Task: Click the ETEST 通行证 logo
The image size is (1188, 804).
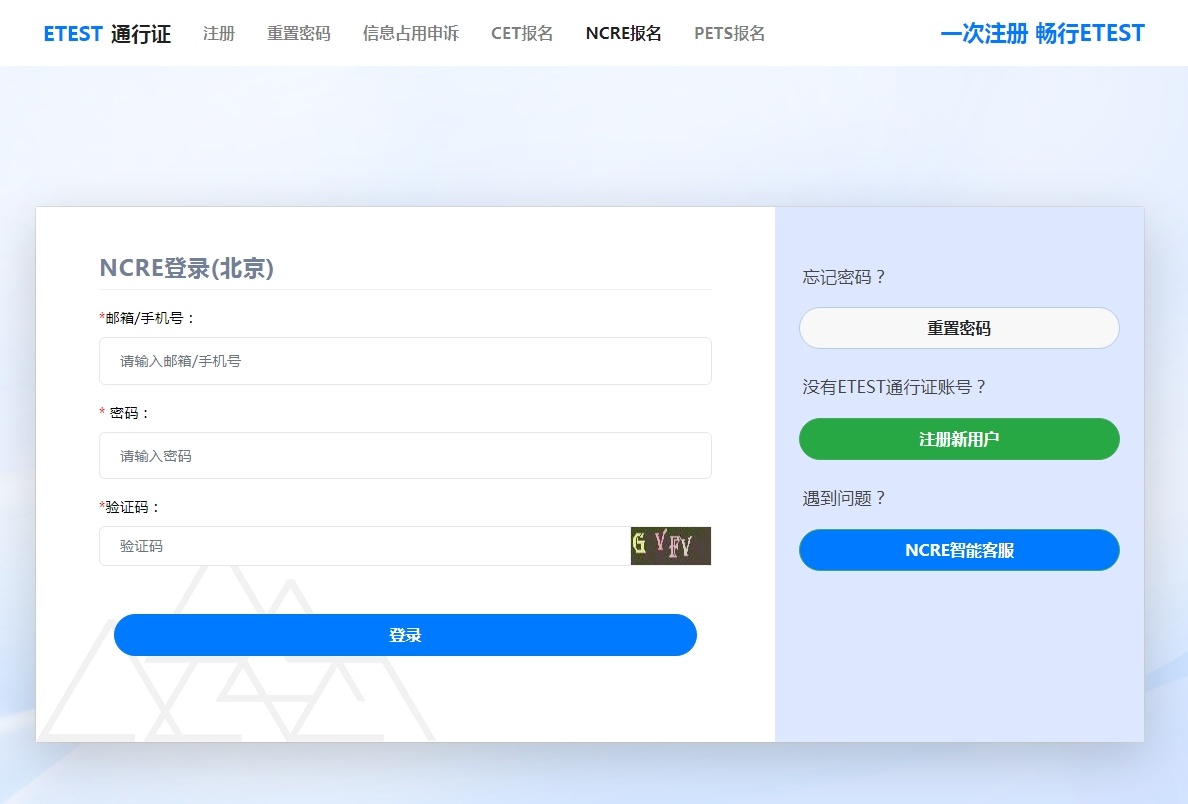Action: click(x=107, y=34)
